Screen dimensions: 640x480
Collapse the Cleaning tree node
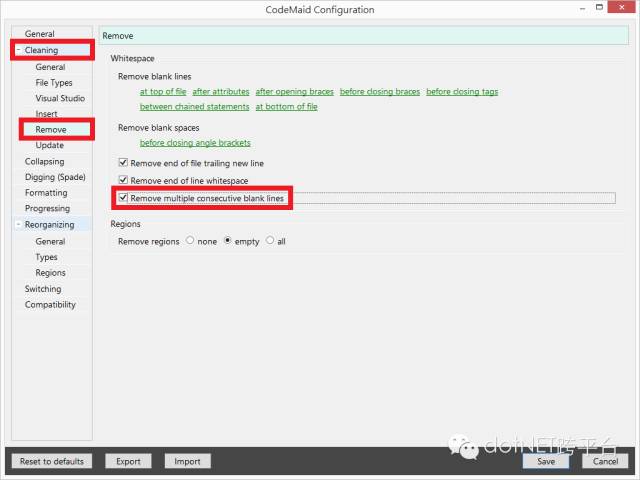[x=18, y=50]
